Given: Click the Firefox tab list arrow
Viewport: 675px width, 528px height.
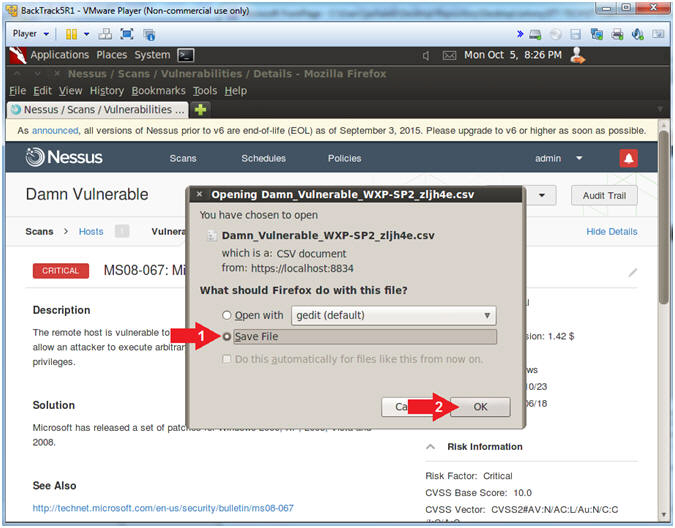Looking at the screenshot, I should 660,110.
